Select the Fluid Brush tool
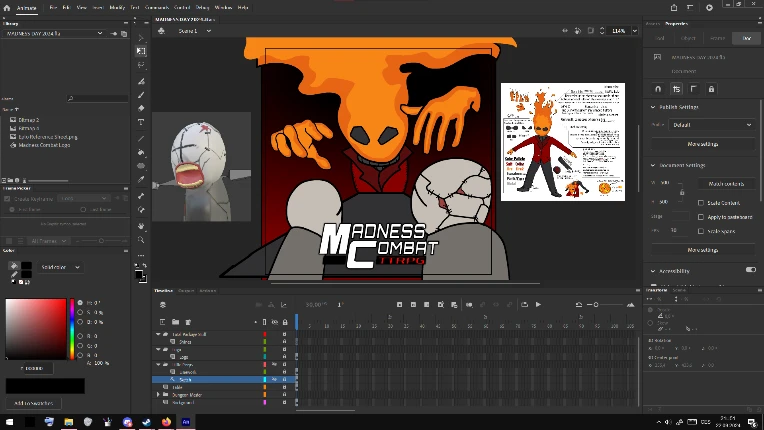 (141, 81)
